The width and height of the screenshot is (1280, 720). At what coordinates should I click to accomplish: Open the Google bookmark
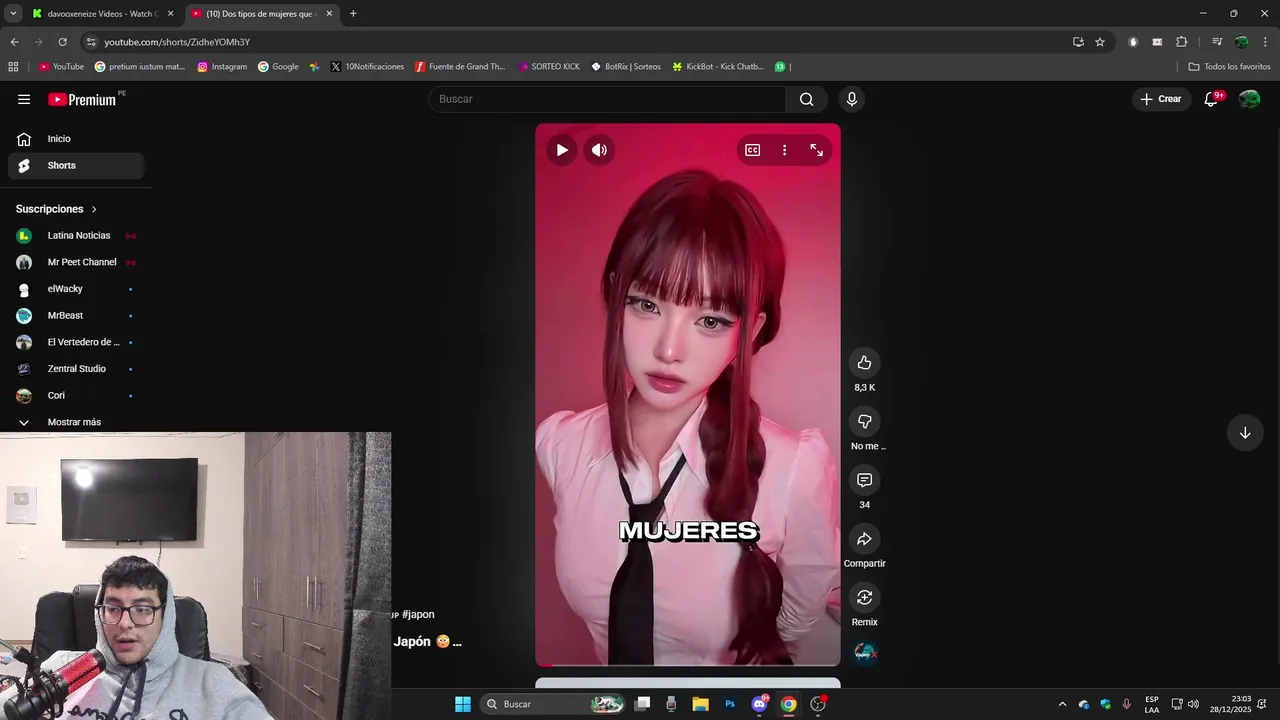coord(278,67)
